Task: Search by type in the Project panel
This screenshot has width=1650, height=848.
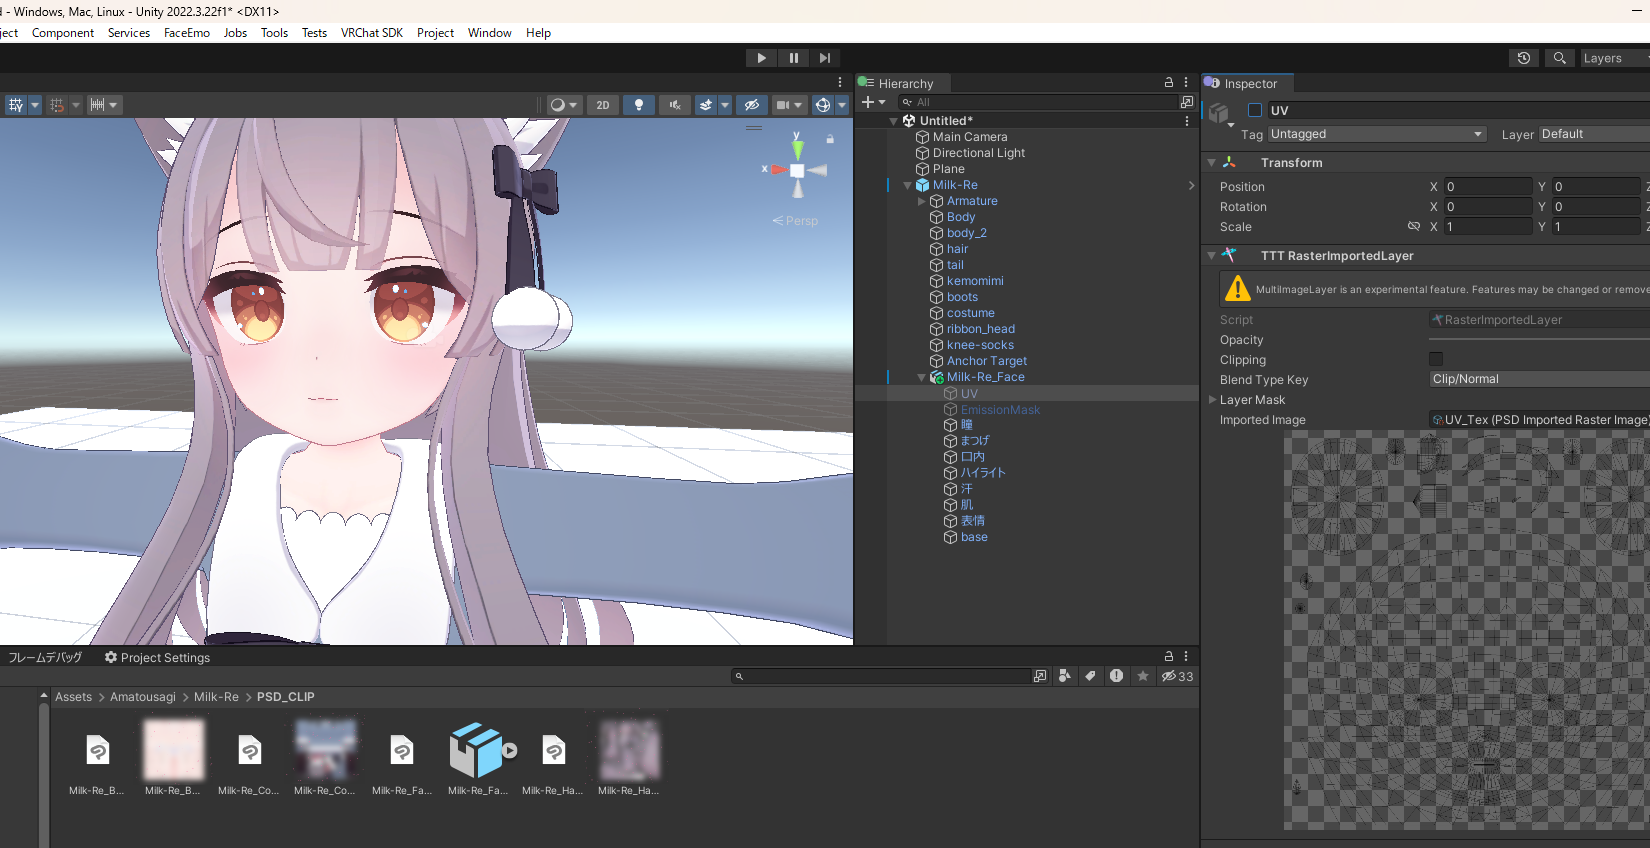Action: coord(1064,676)
